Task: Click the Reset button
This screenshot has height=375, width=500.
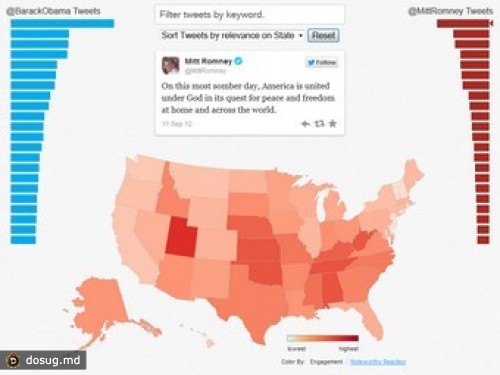Action: [323, 36]
